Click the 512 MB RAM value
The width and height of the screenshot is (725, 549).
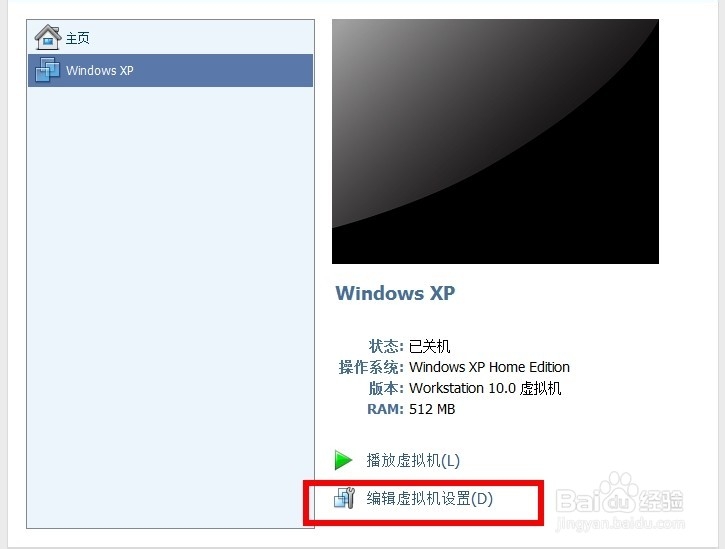coord(432,409)
